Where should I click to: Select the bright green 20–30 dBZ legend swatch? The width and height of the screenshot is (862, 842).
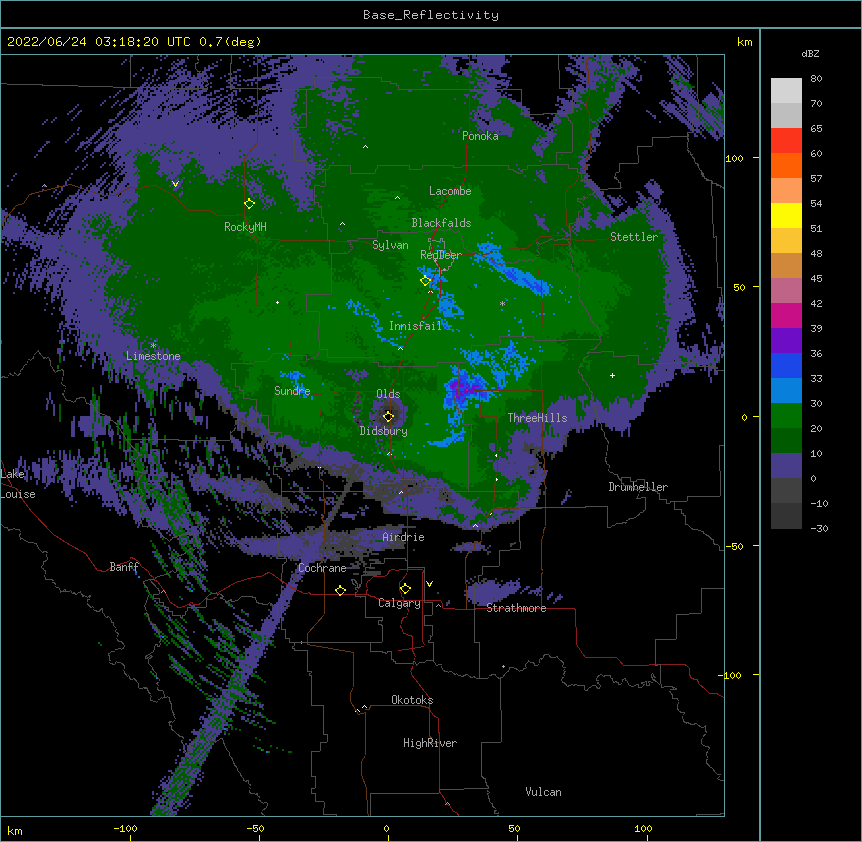(x=786, y=416)
